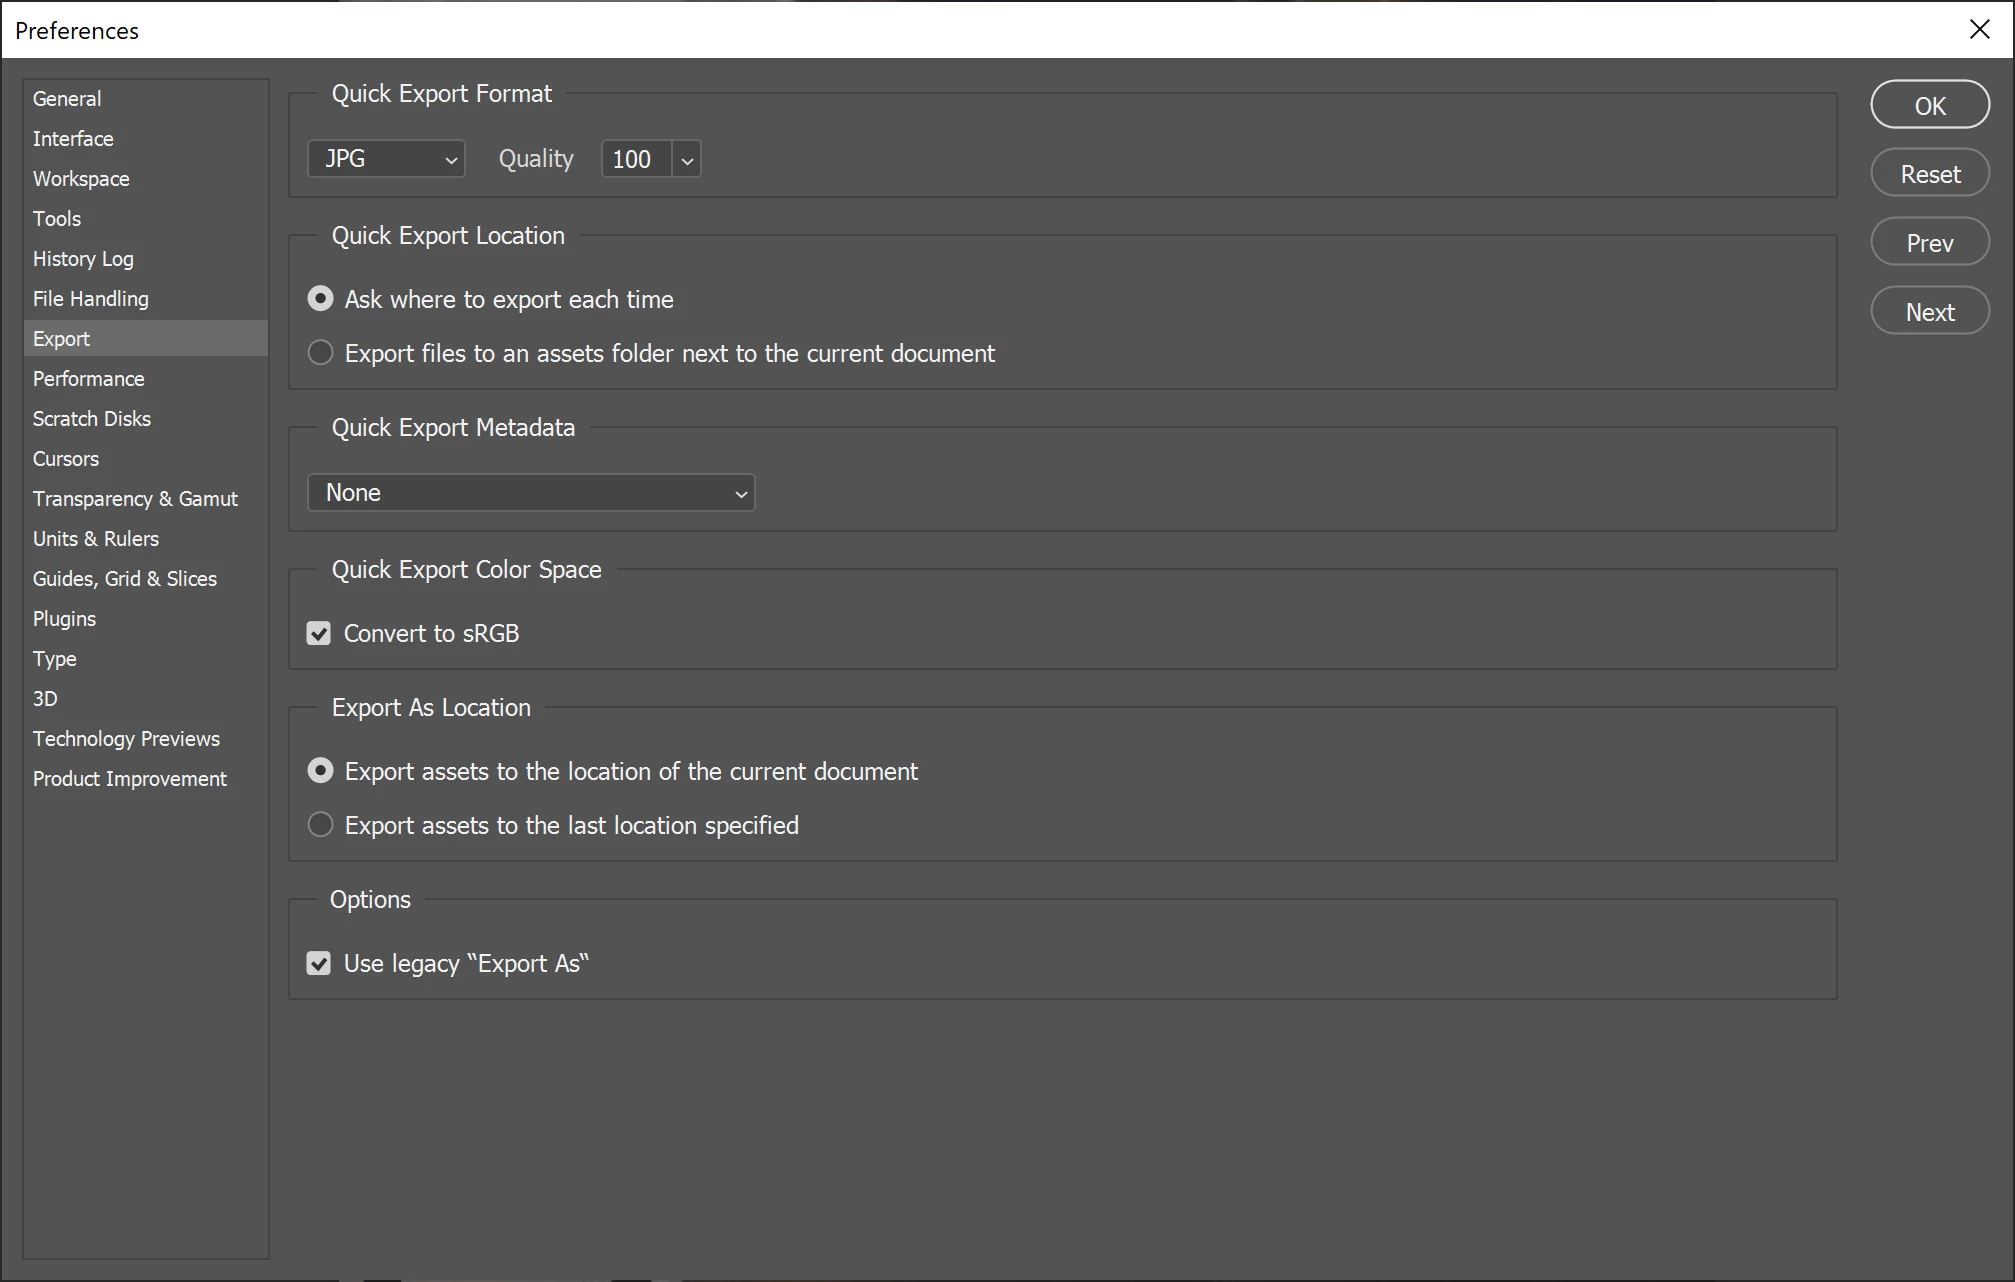Click the Reset button
2015x1282 pixels.
point(1929,174)
